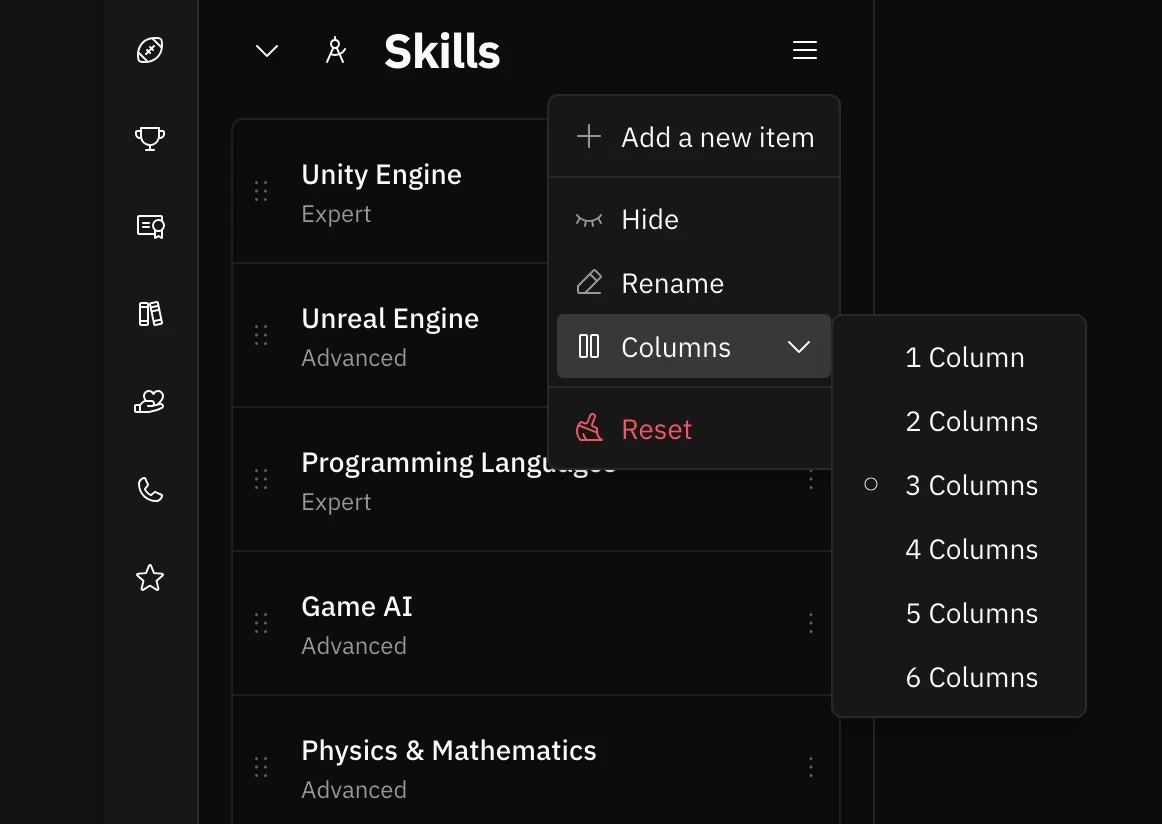The height and width of the screenshot is (824, 1162).
Task: Click the Unity Engine drag handle
Action: [261, 190]
